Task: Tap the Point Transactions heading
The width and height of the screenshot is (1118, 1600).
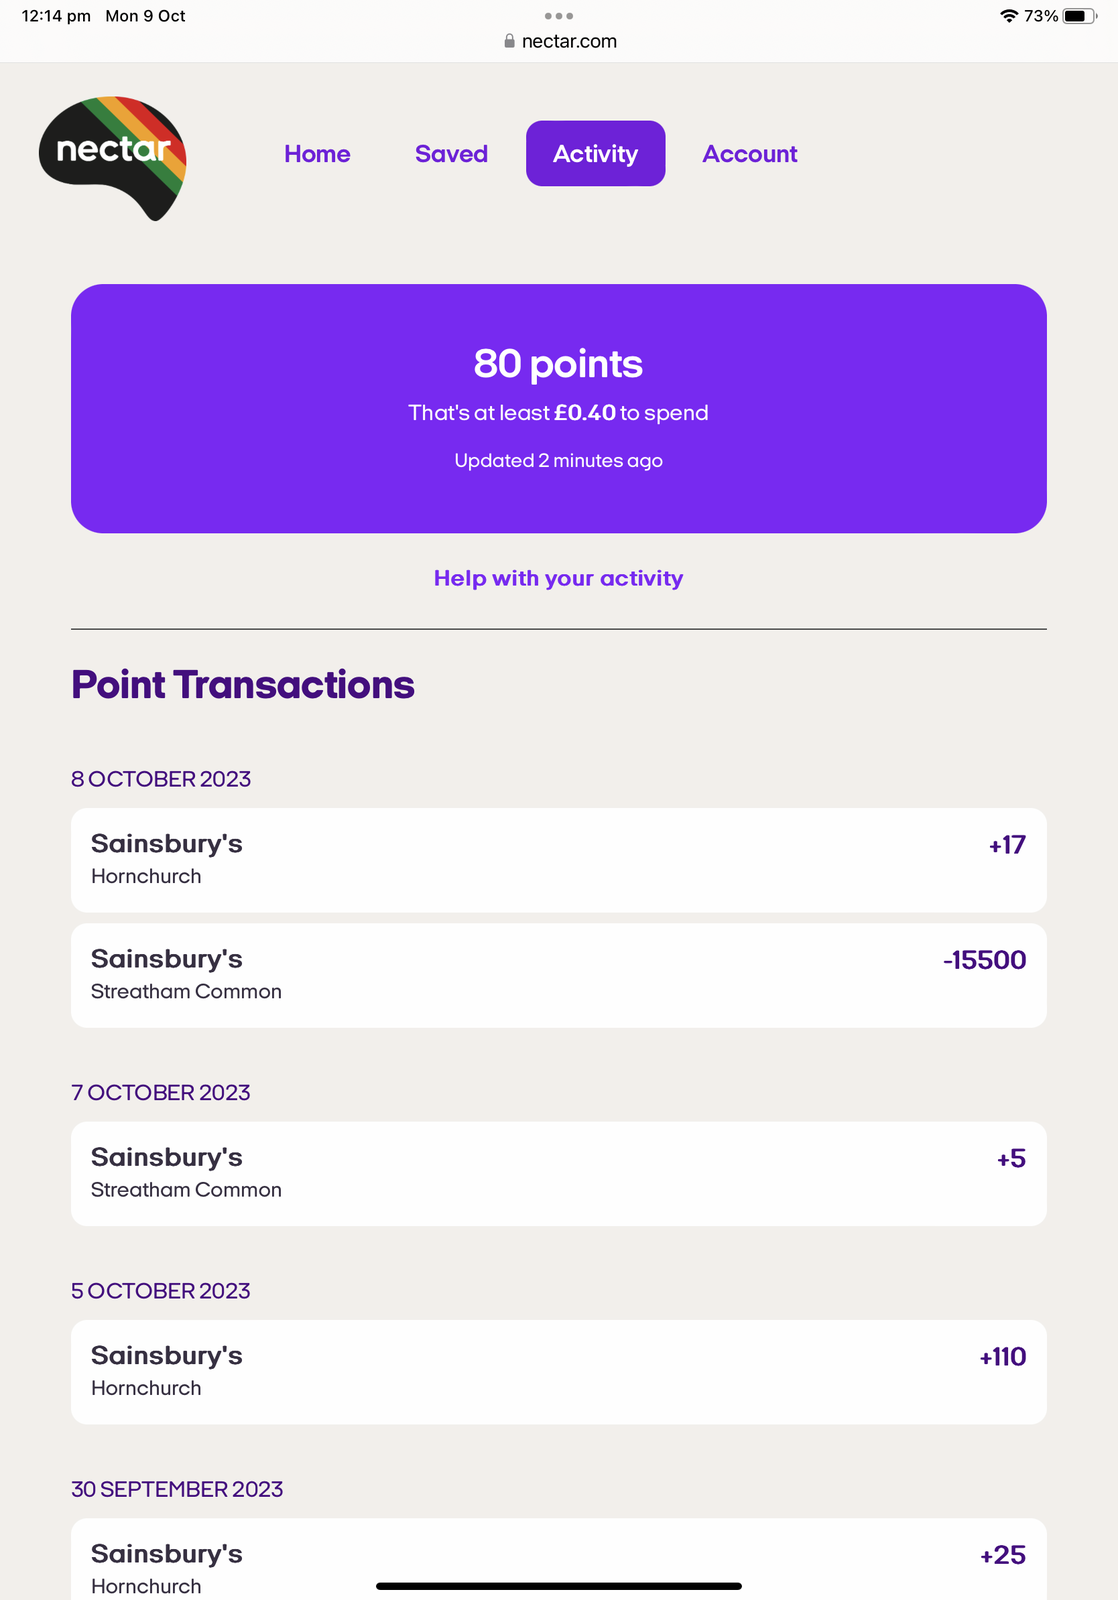Action: (x=243, y=685)
